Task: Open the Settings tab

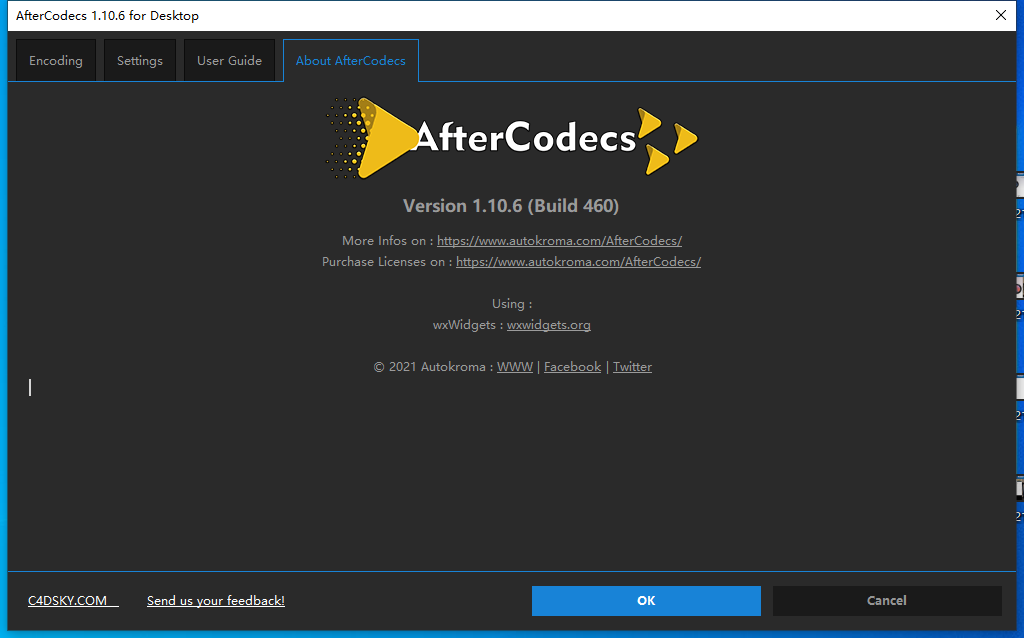Action: (x=139, y=60)
